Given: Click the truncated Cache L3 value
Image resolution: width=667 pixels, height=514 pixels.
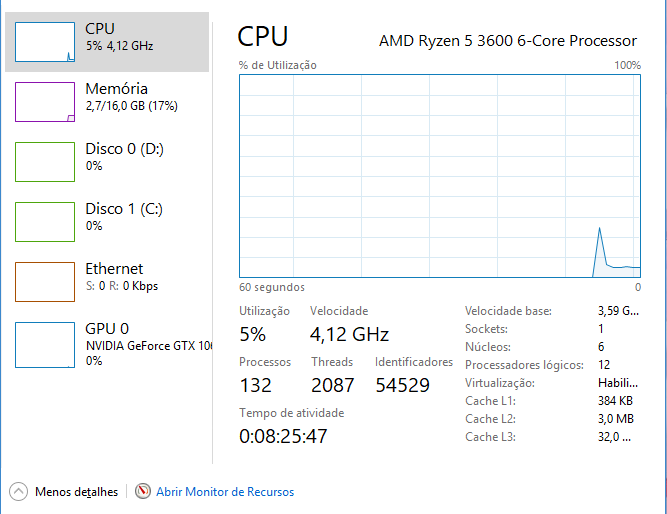Looking at the screenshot, I should (614, 437).
